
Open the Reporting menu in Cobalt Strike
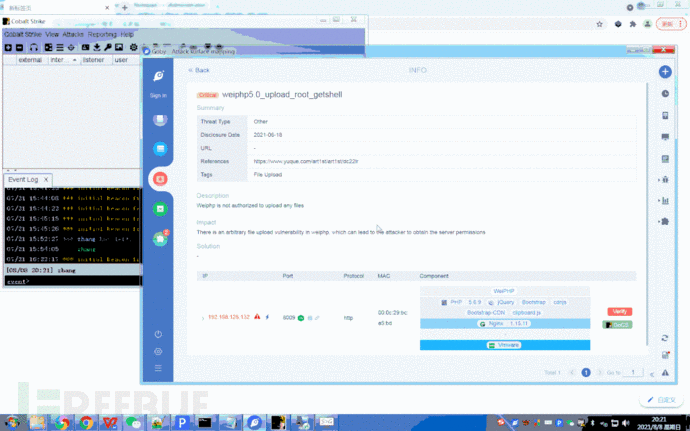(x=102, y=34)
